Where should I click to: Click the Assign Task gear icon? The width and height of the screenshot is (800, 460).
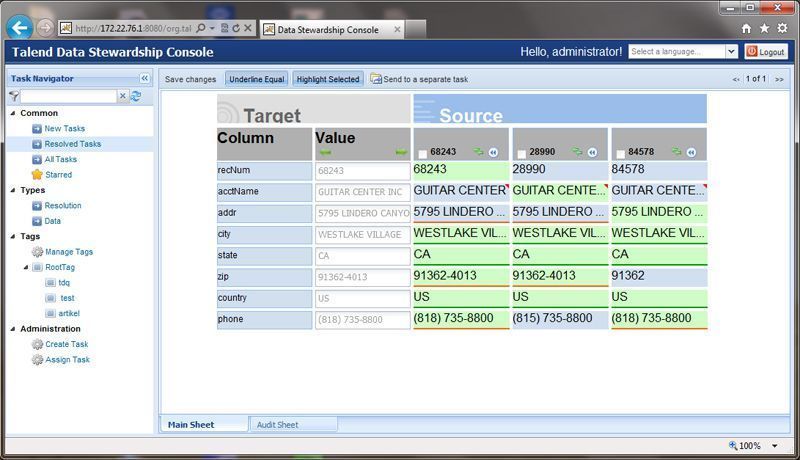tap(37, 360)
